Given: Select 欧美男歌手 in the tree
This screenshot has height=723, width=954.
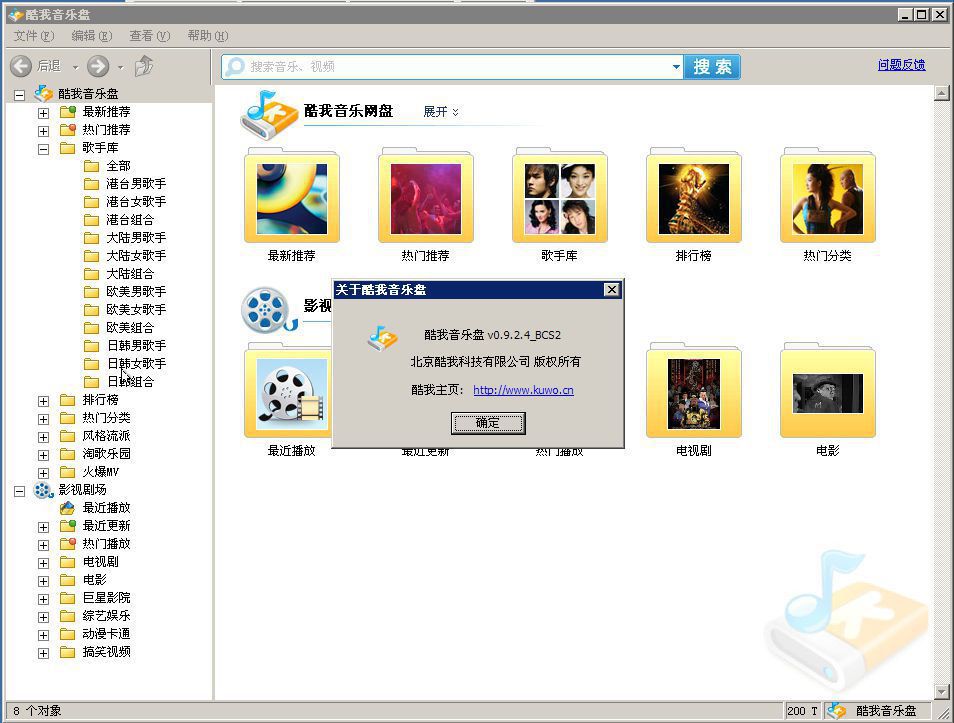Looking at the screenshot, I should click(x=136, y=292).
